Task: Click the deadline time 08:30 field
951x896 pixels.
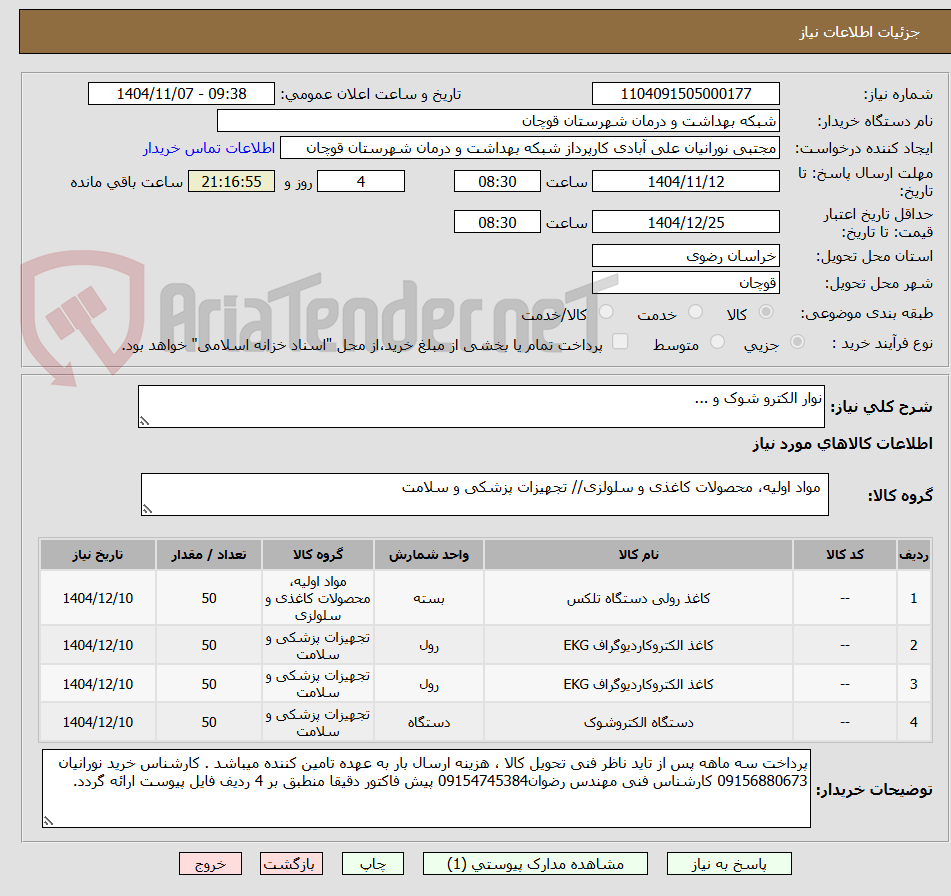Action: click(497, 181)
